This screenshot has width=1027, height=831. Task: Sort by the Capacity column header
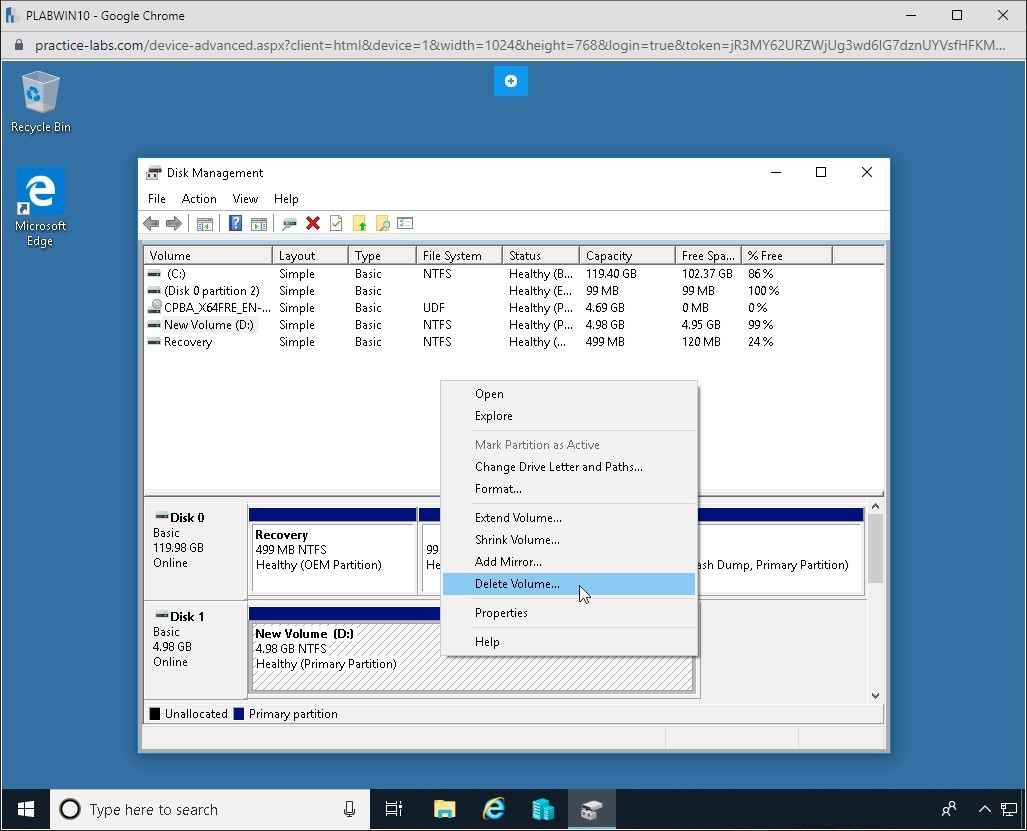click(627, 255)
